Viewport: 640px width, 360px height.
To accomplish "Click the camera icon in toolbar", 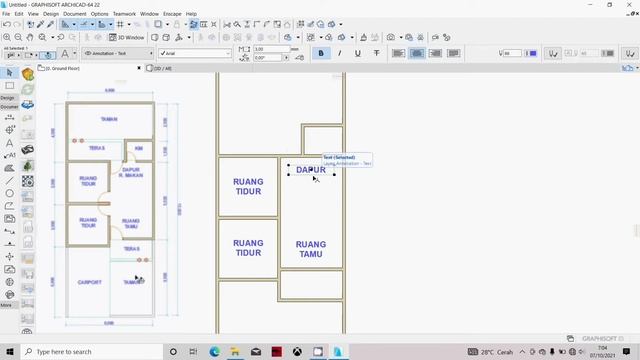I will [391, 38].
